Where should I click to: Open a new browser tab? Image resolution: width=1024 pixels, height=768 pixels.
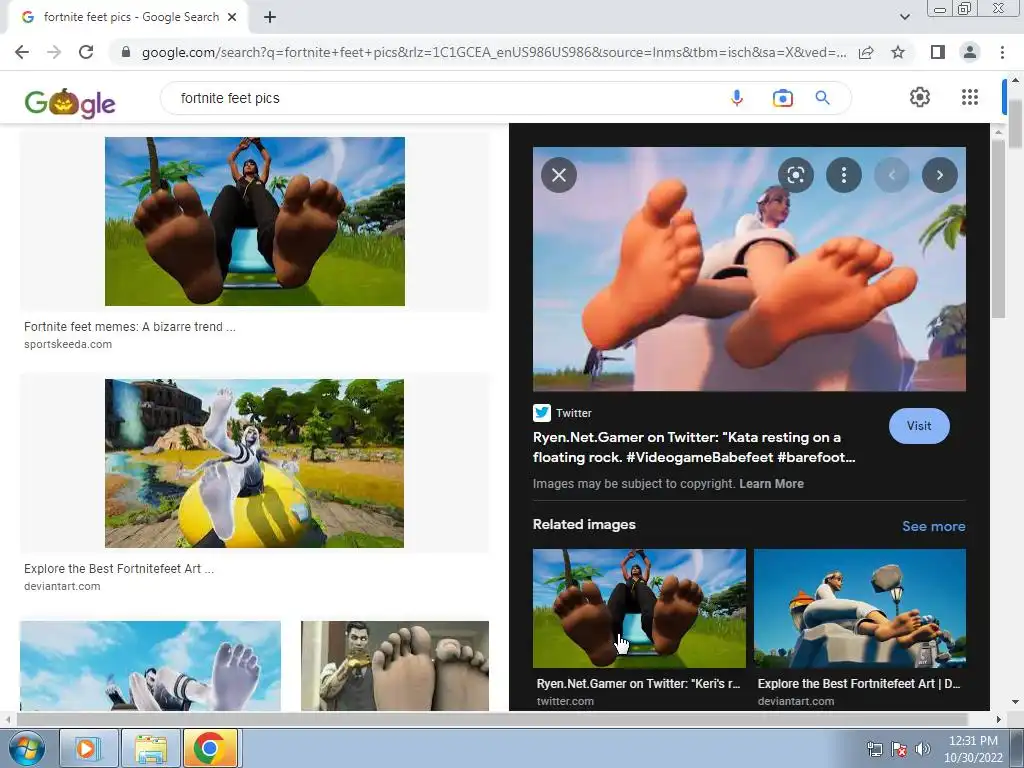(270, 17)
